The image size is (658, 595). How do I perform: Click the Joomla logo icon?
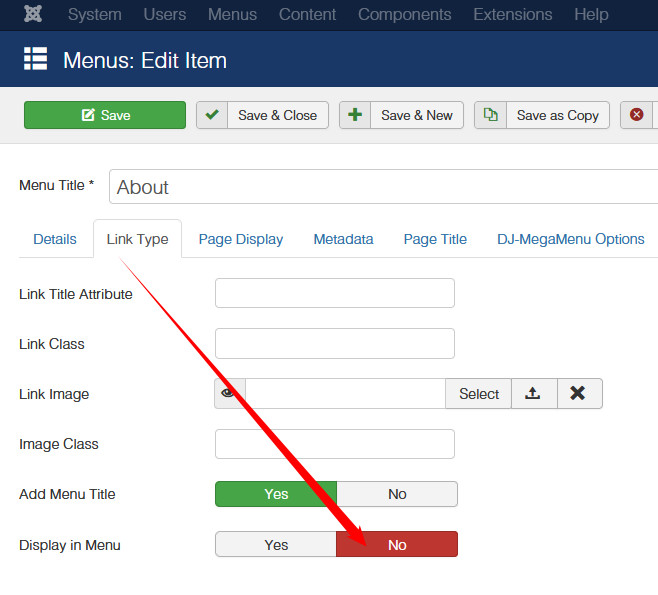click(33, 14)
